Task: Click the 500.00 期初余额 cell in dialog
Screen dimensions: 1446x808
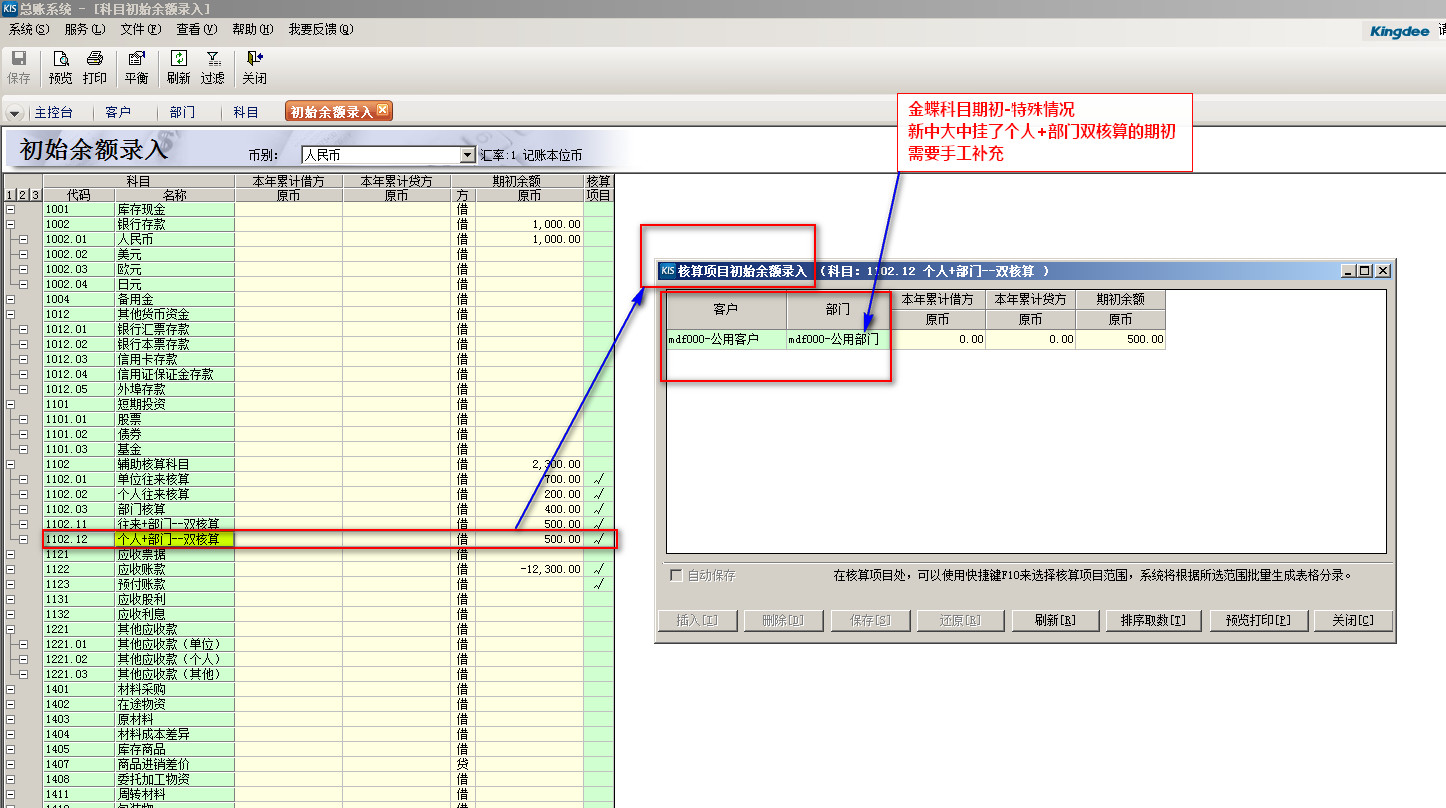Action: 1120,340
